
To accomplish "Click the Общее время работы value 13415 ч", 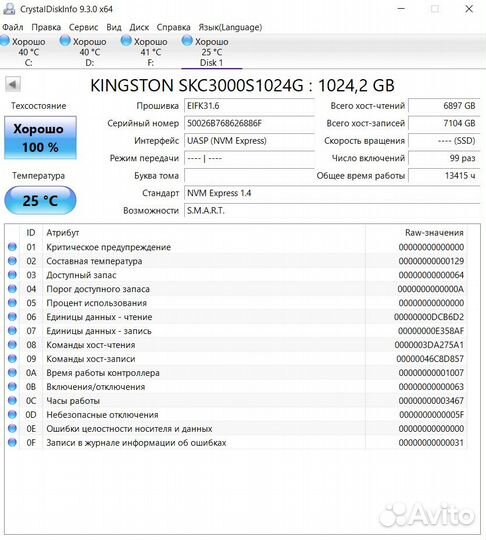I will coord(444,176).
